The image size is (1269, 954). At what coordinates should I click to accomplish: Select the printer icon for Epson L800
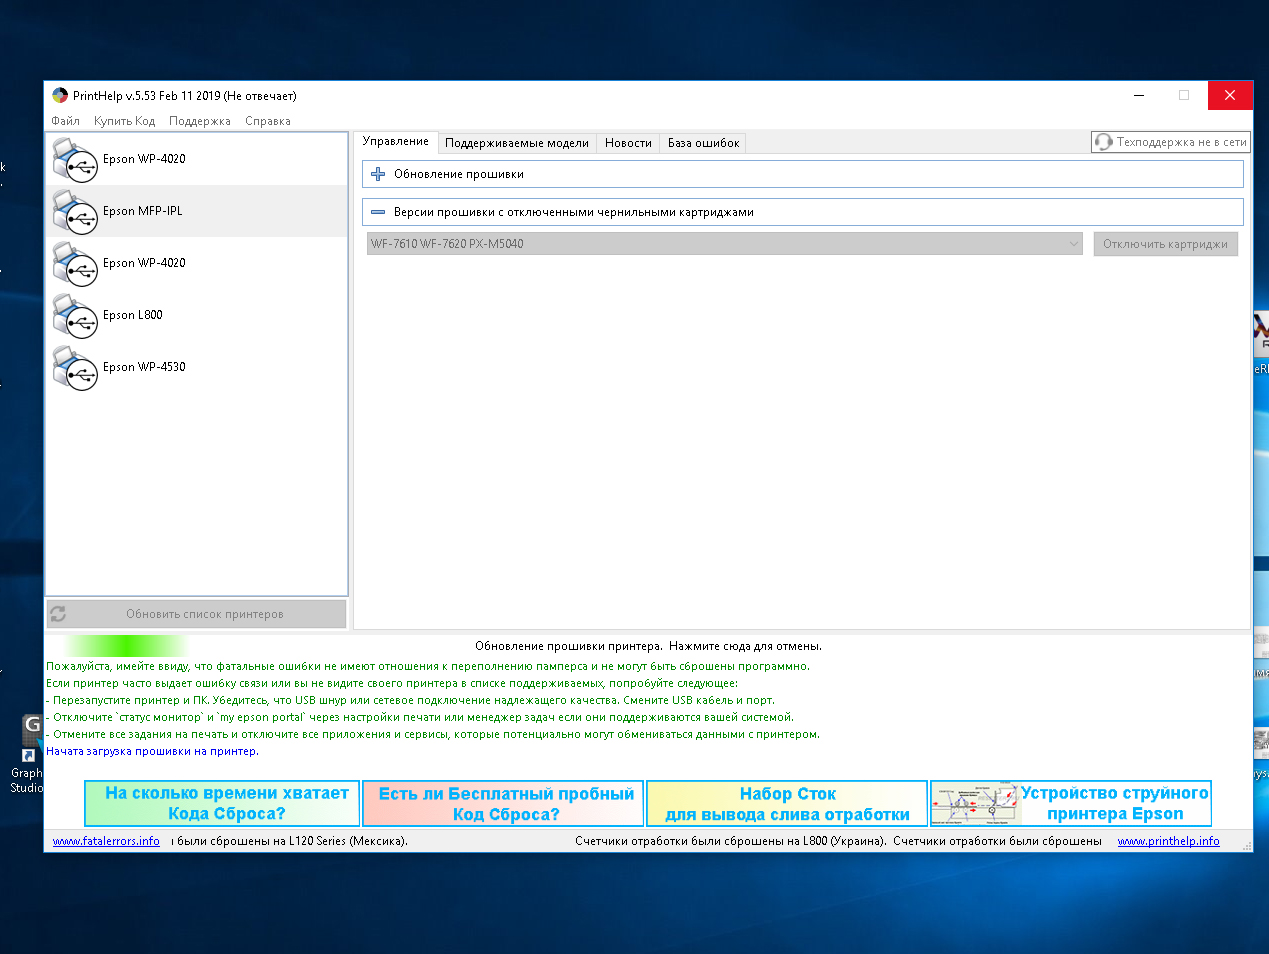tap(74, 316)
